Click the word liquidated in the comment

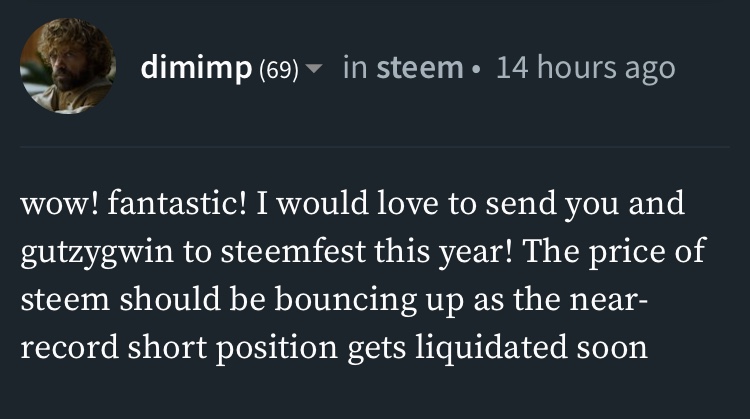(x=491, y=347)
